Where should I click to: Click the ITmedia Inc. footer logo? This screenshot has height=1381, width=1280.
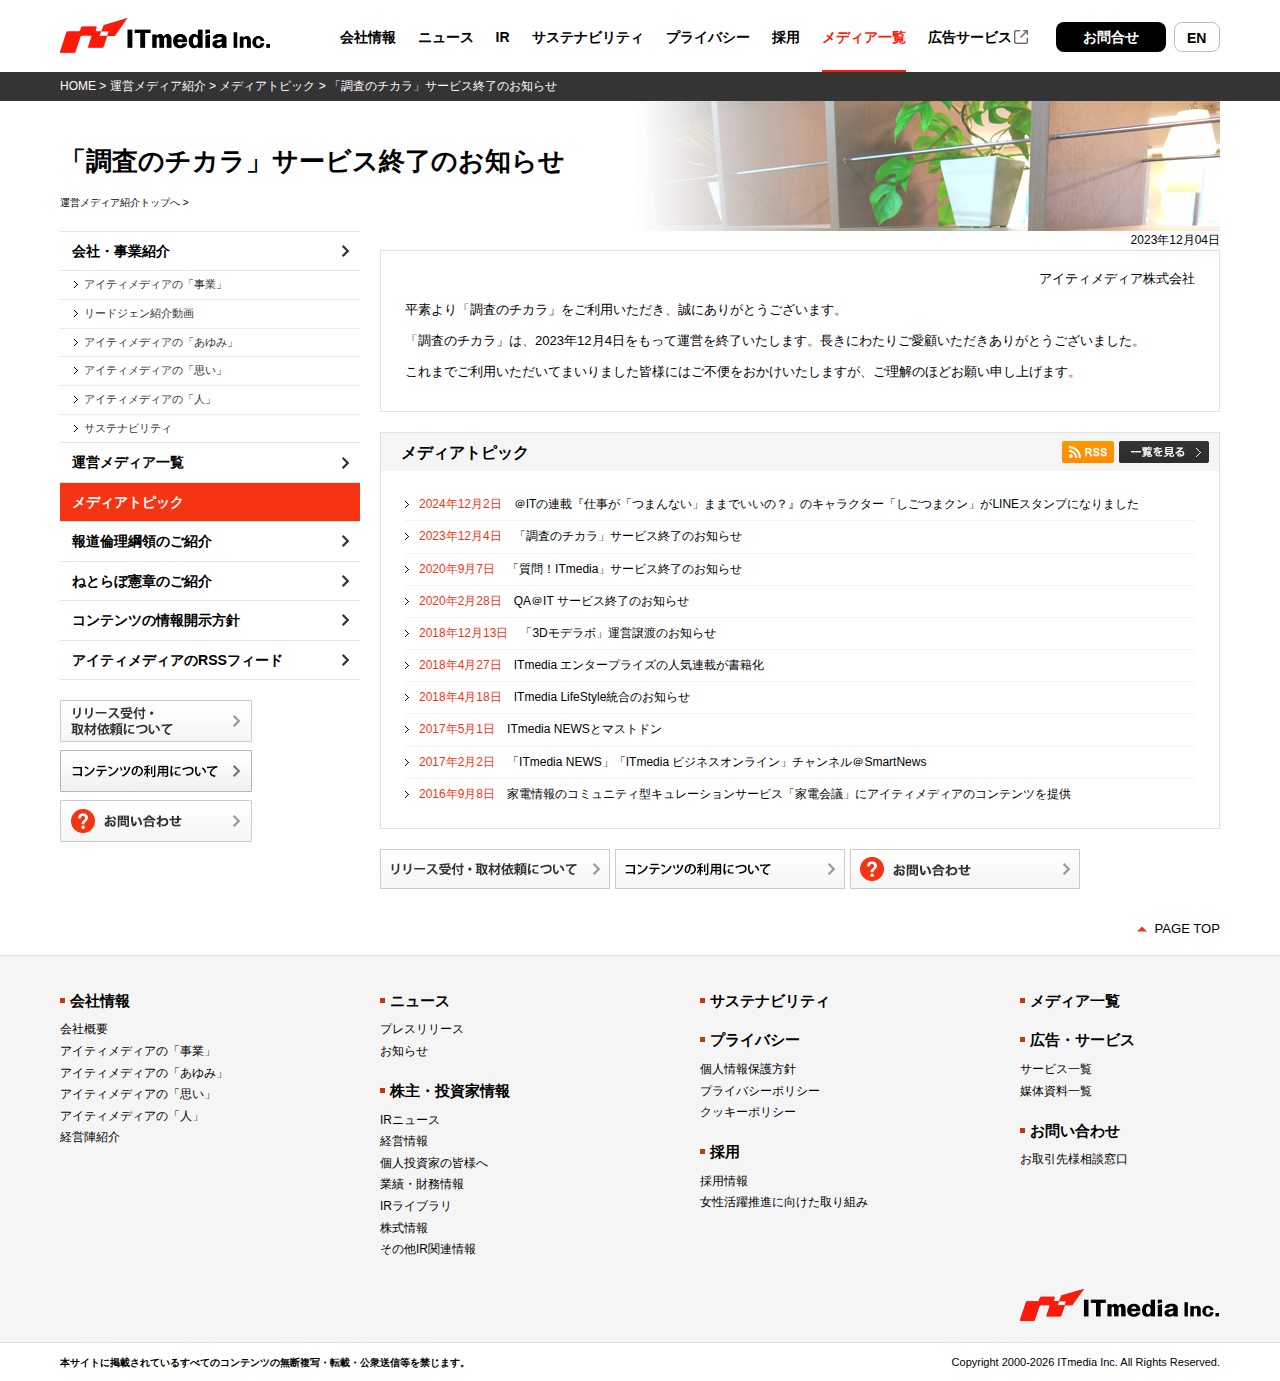coord(1120,1306)
